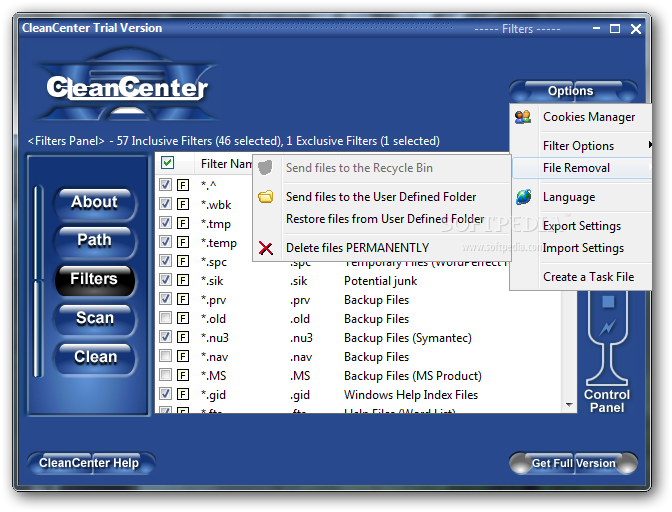Image resolution: width=672 pixels, height=512 pixels.
Task: Open the Control Panel goblet icon
Action: (x=607, y=338)
